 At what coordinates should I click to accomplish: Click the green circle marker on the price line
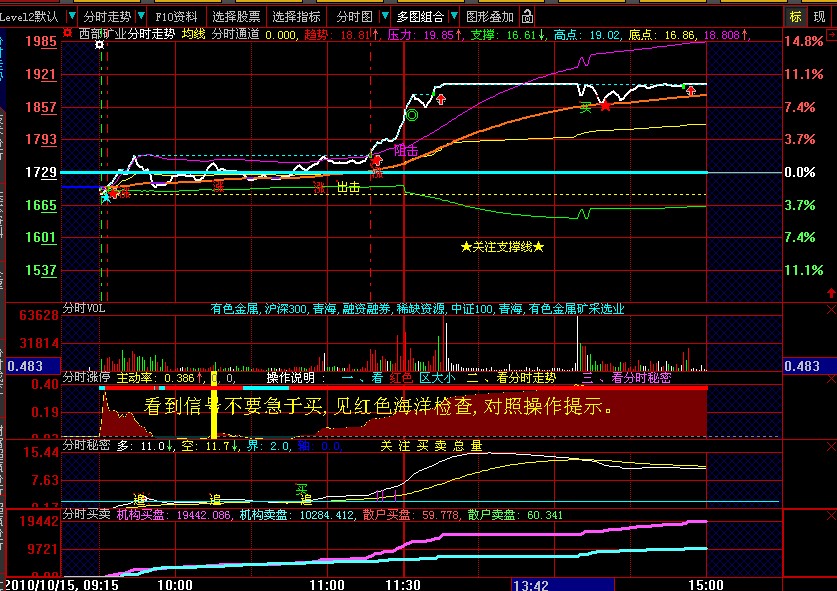(x=412, y=115)
